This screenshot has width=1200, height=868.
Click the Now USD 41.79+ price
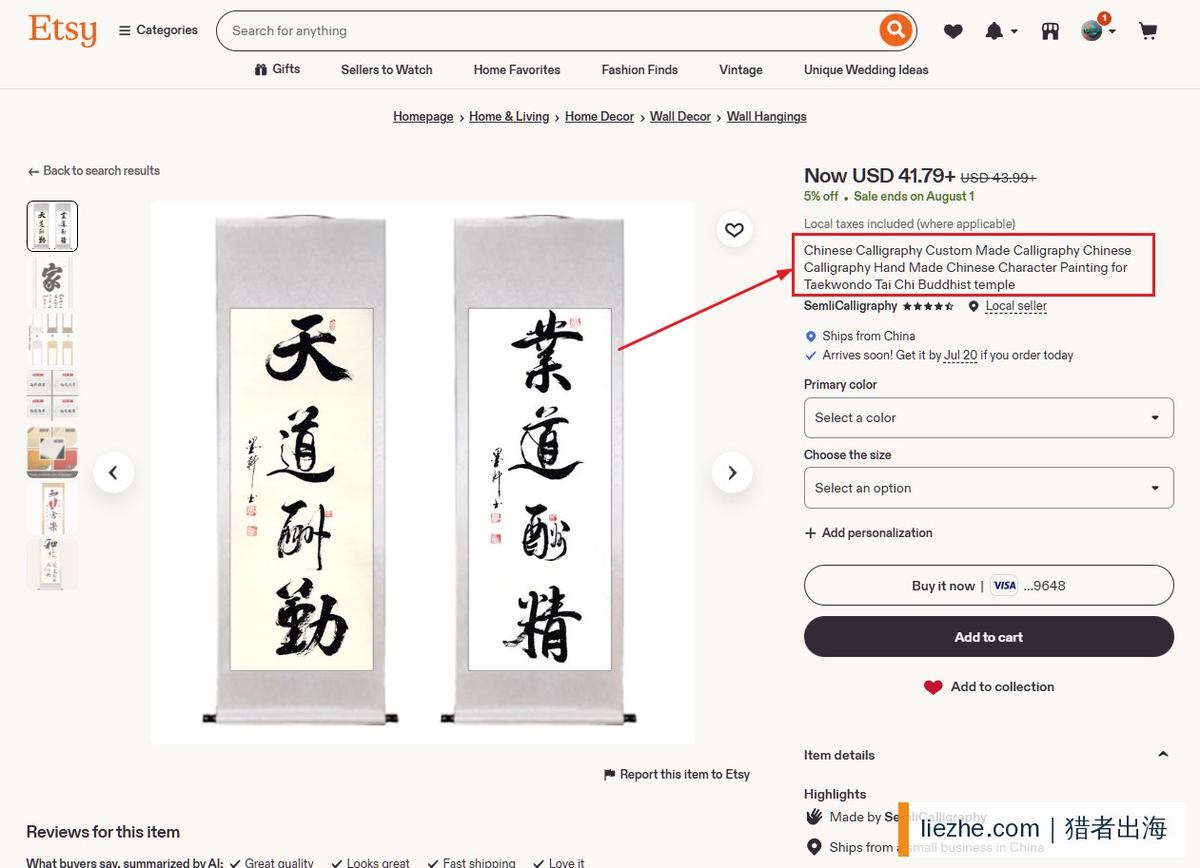click(x=879, y=176)
